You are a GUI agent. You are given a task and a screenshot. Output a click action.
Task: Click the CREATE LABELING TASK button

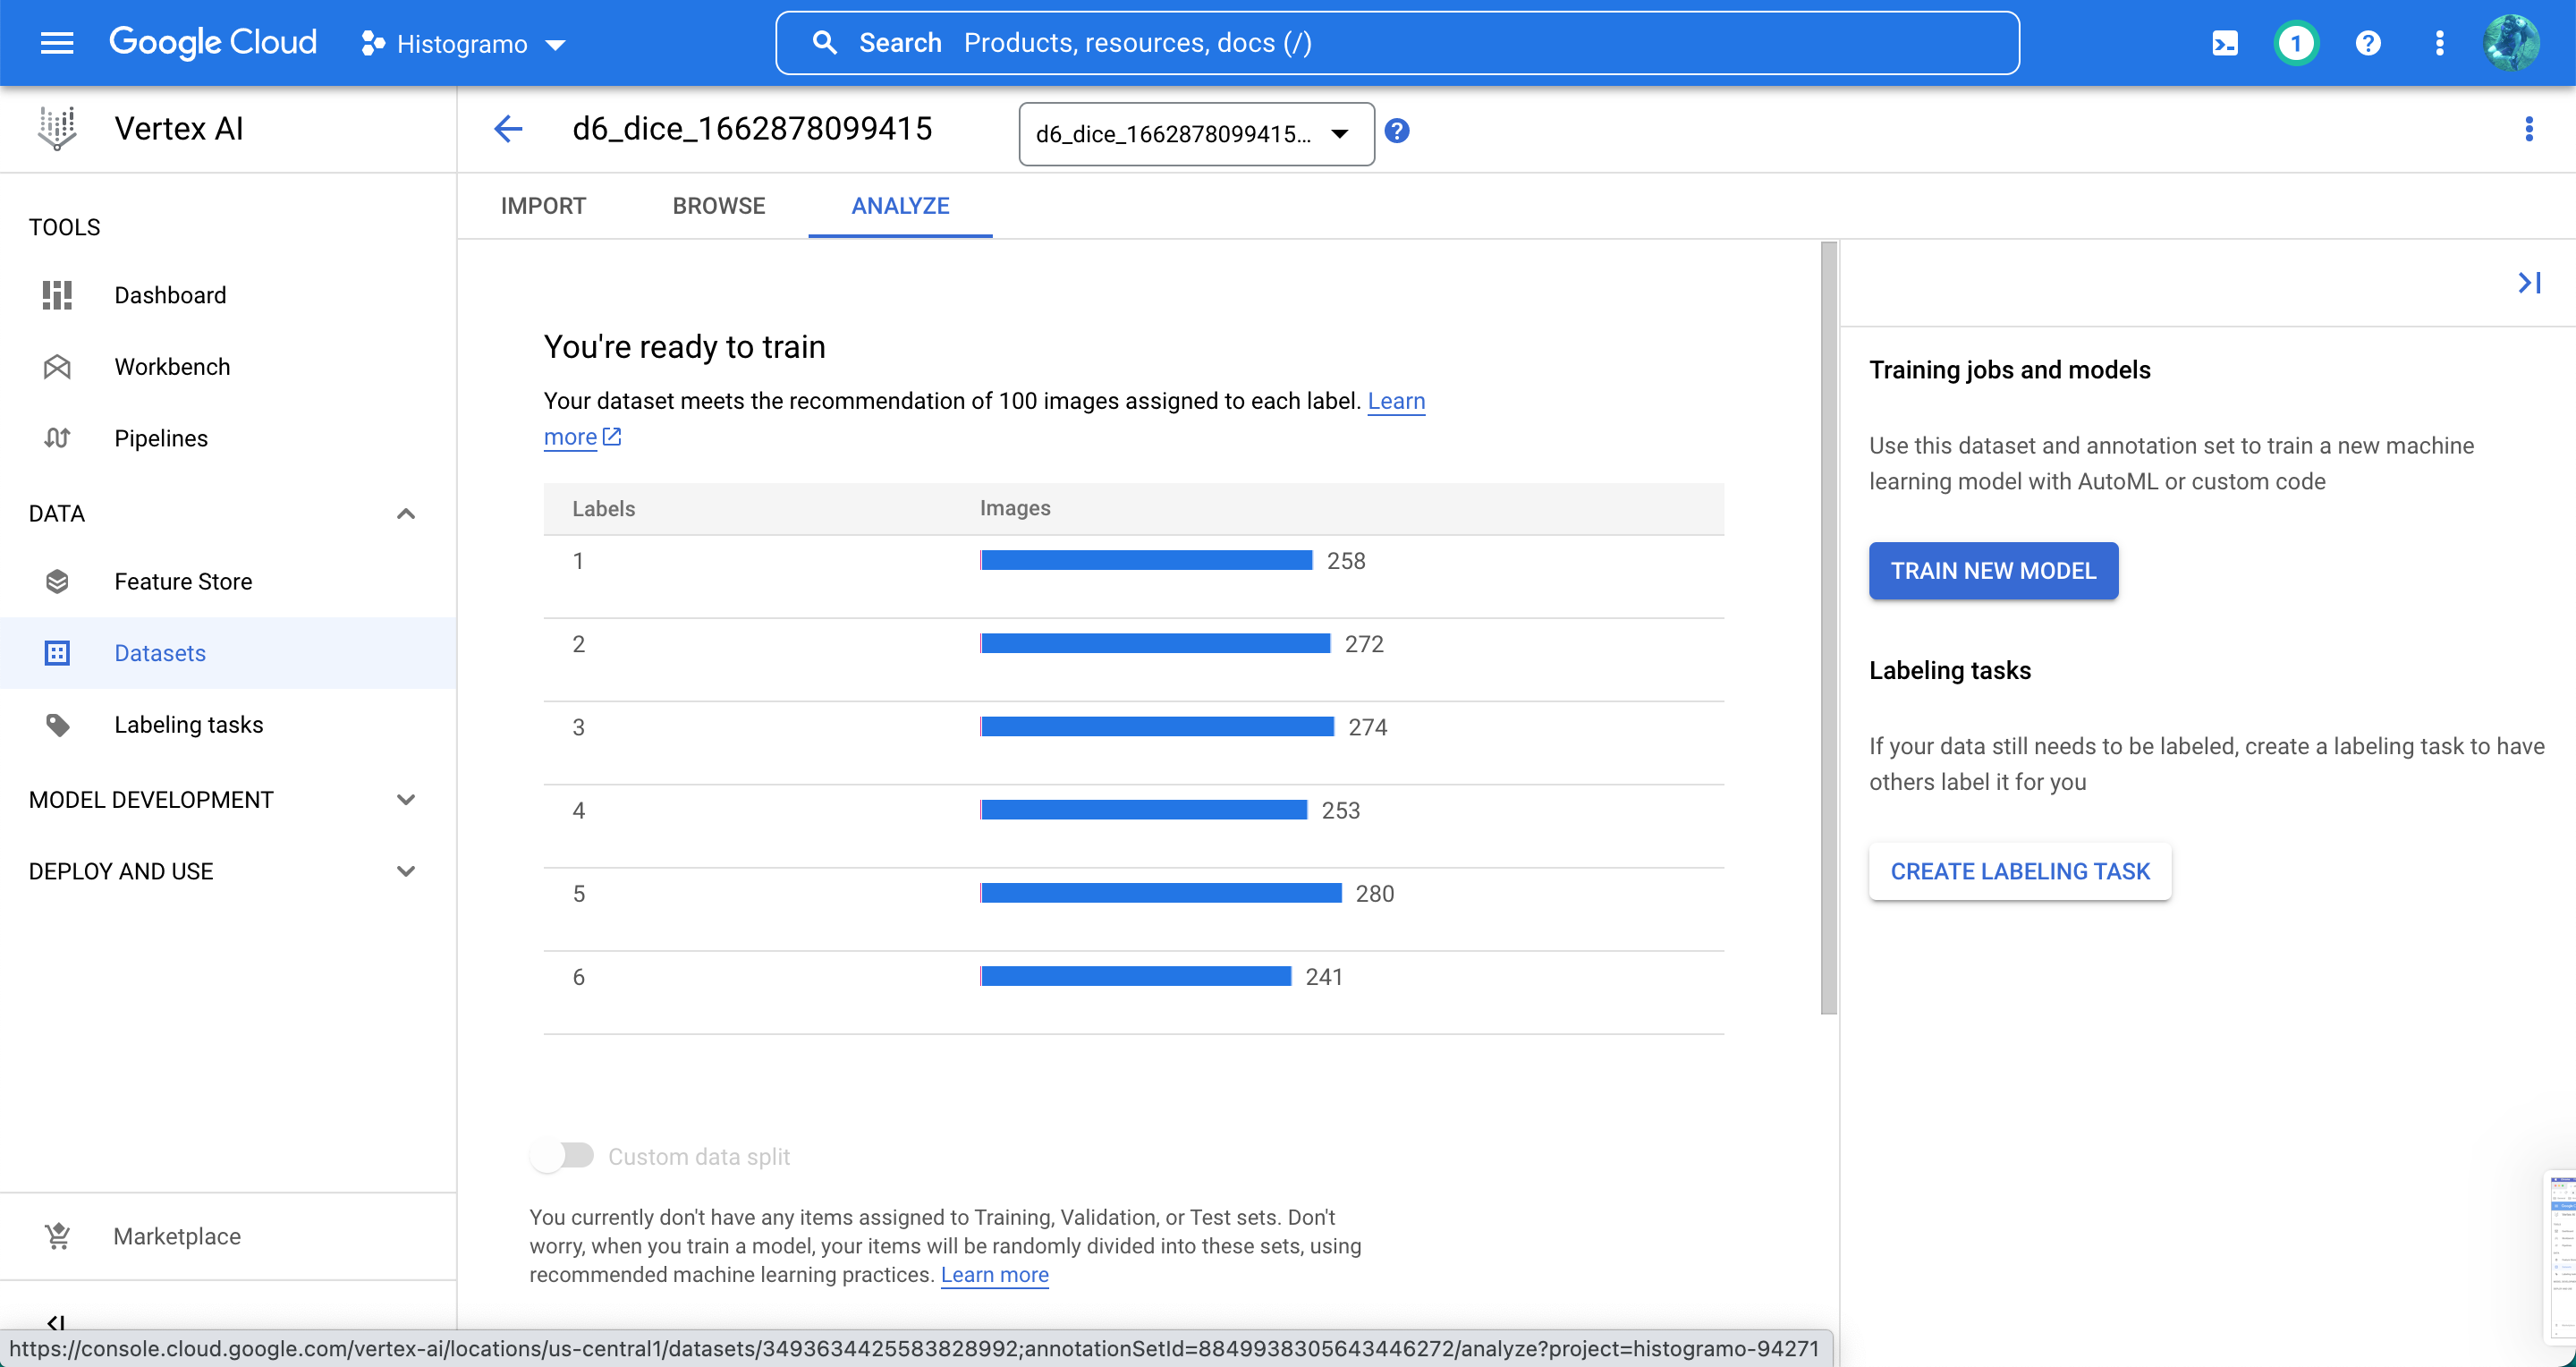pyautogui.click(x=2019, y=871)
